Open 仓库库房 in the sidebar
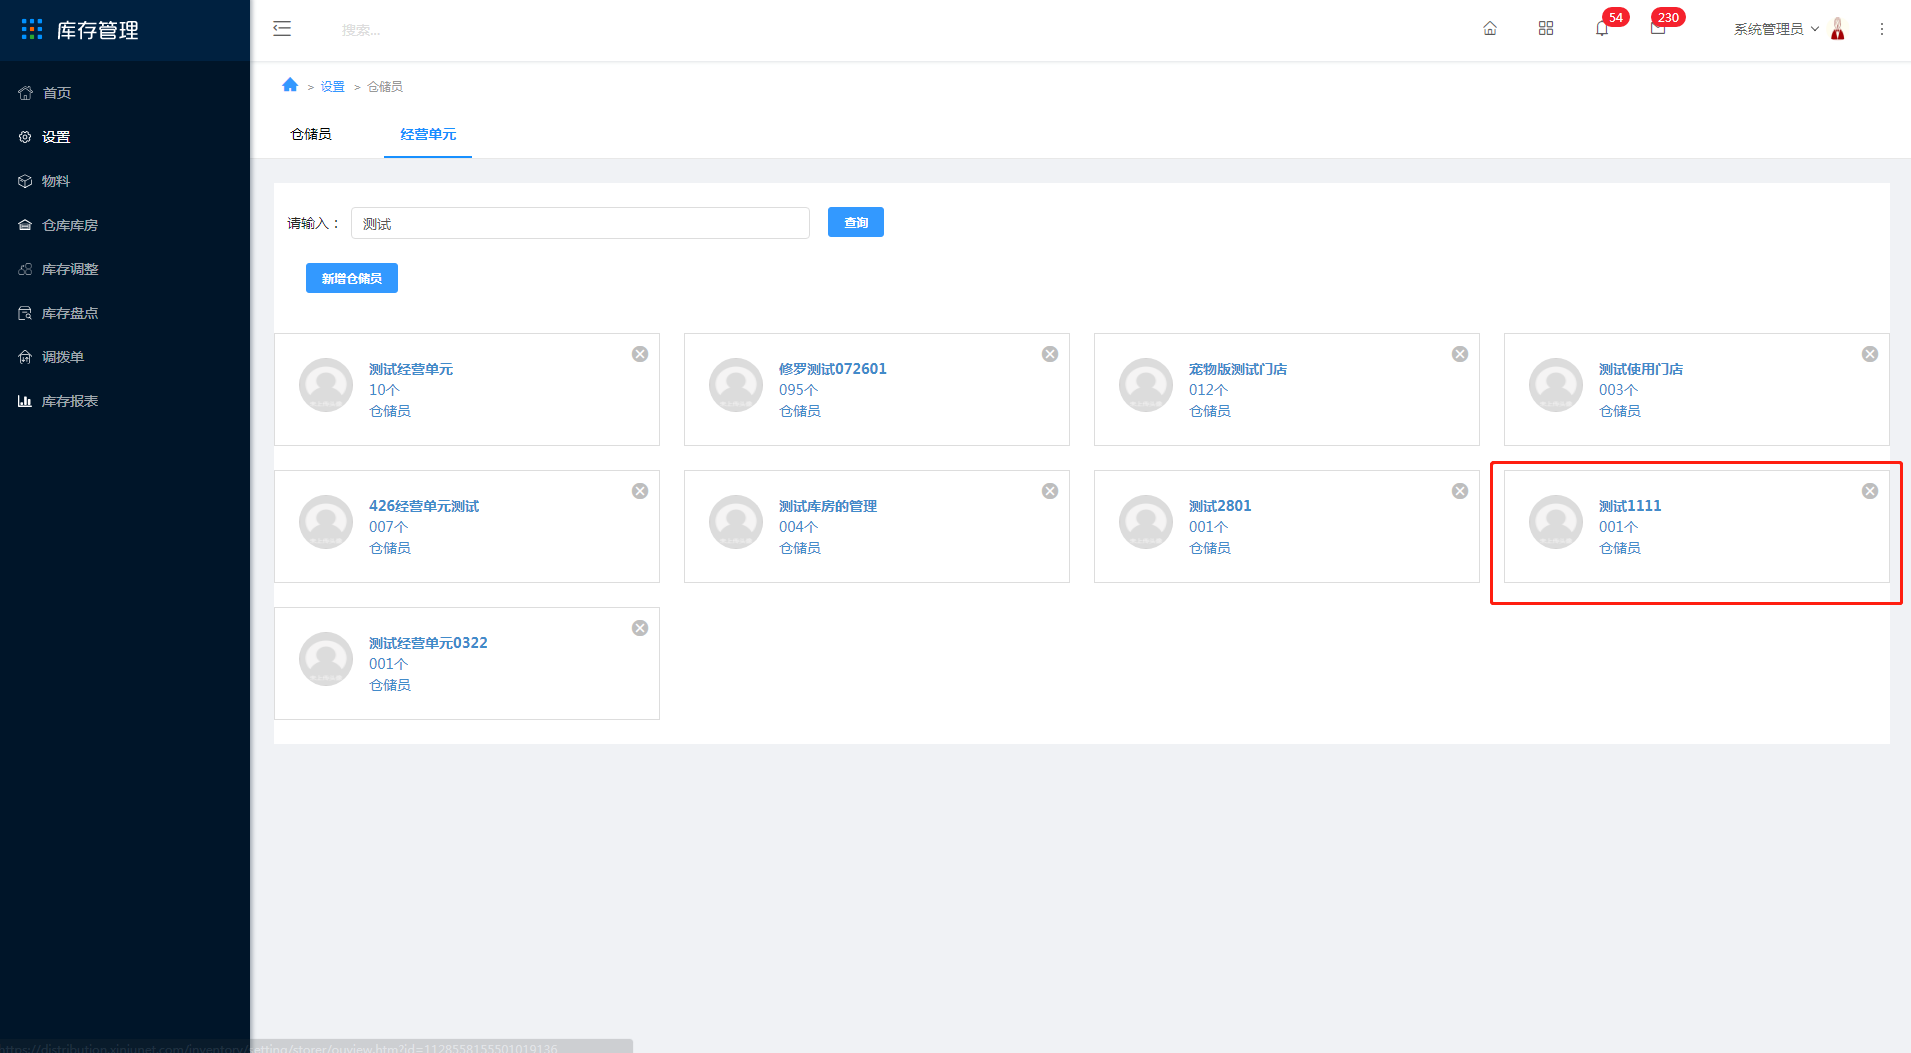Screen dimensions: 1911x1053 click(x=125, y=225)
